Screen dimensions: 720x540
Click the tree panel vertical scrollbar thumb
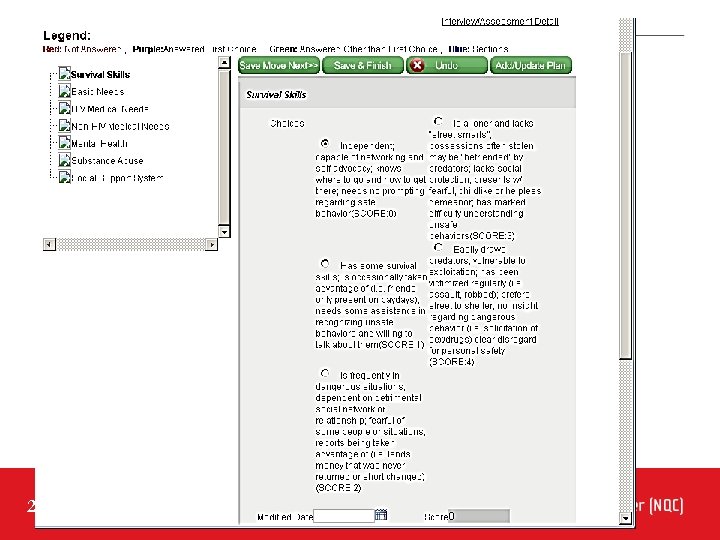pos(224,147)
